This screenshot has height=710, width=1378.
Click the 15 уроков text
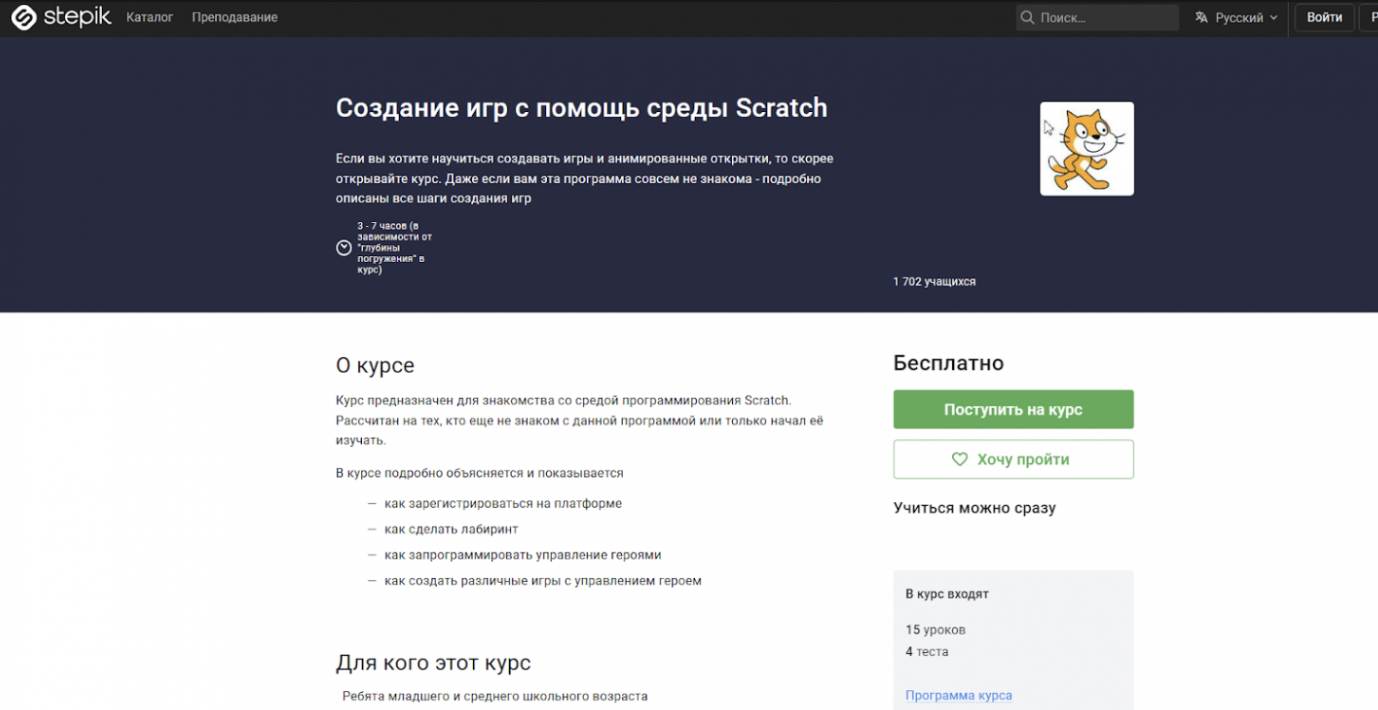[935, 630]
